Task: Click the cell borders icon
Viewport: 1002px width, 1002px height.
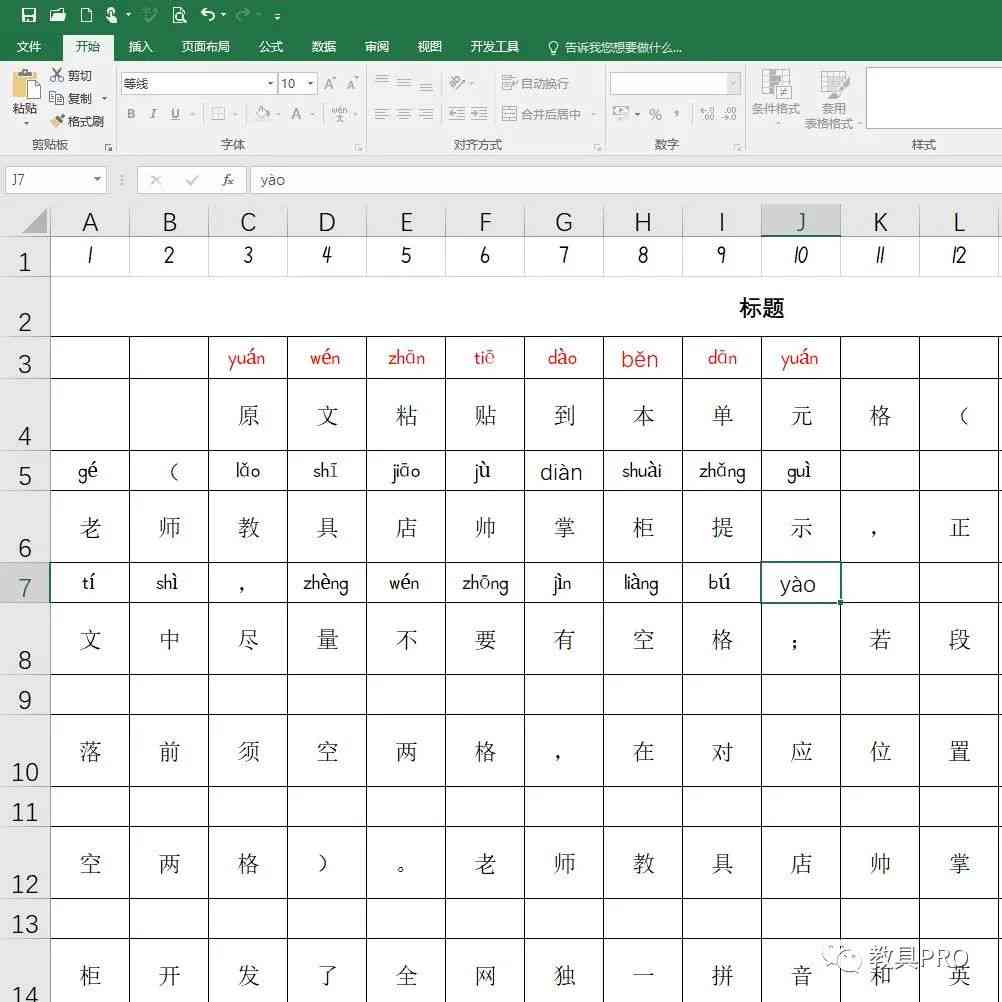Action: (x=218, y=114)
